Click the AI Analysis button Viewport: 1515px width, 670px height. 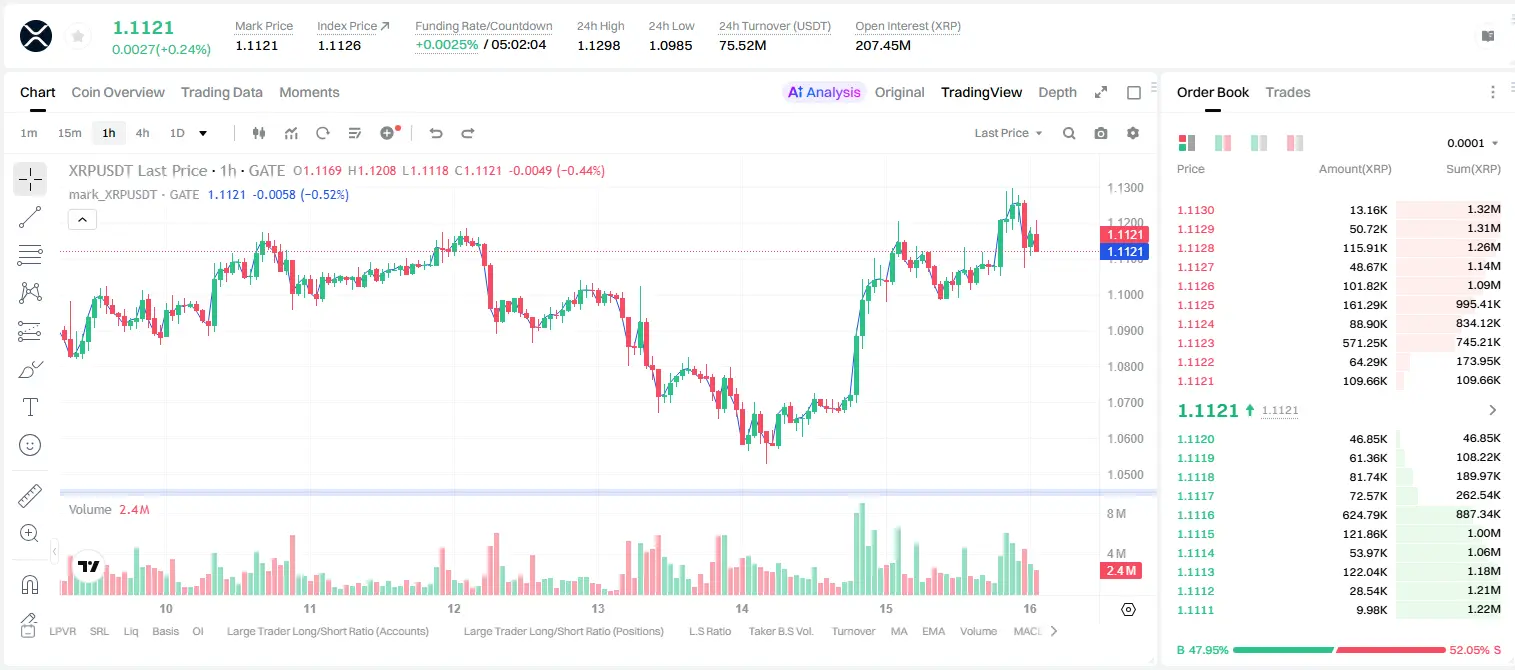tap(823, 92)
